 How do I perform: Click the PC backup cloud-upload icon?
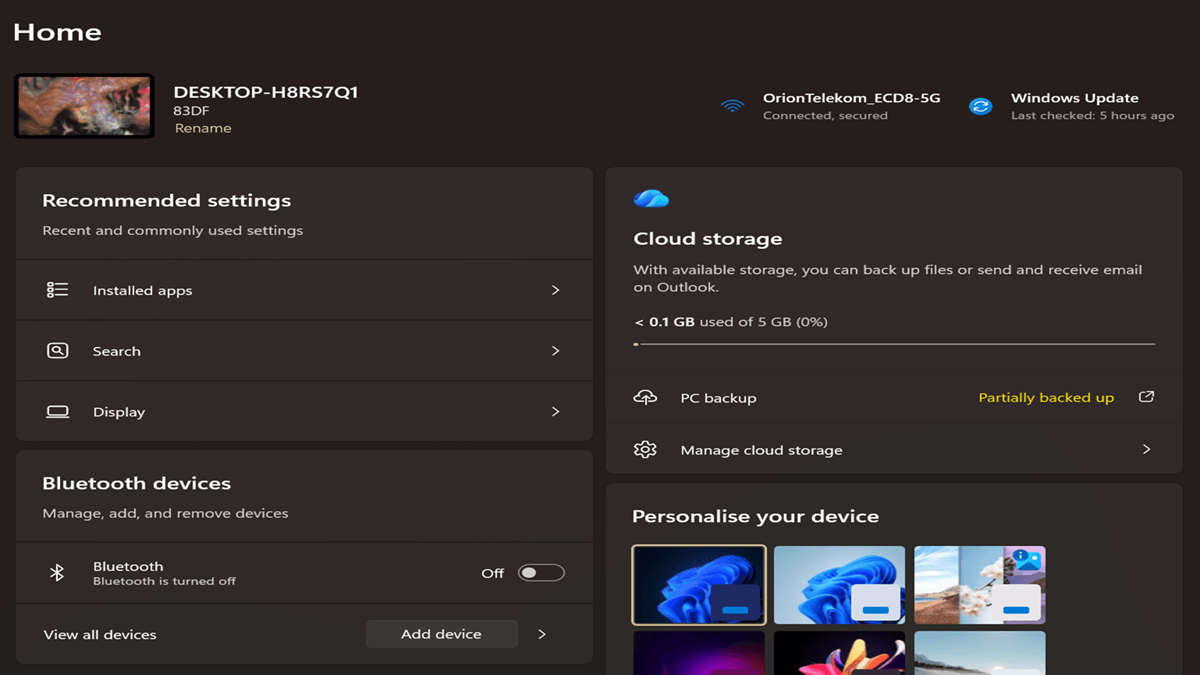click(646, 397)
